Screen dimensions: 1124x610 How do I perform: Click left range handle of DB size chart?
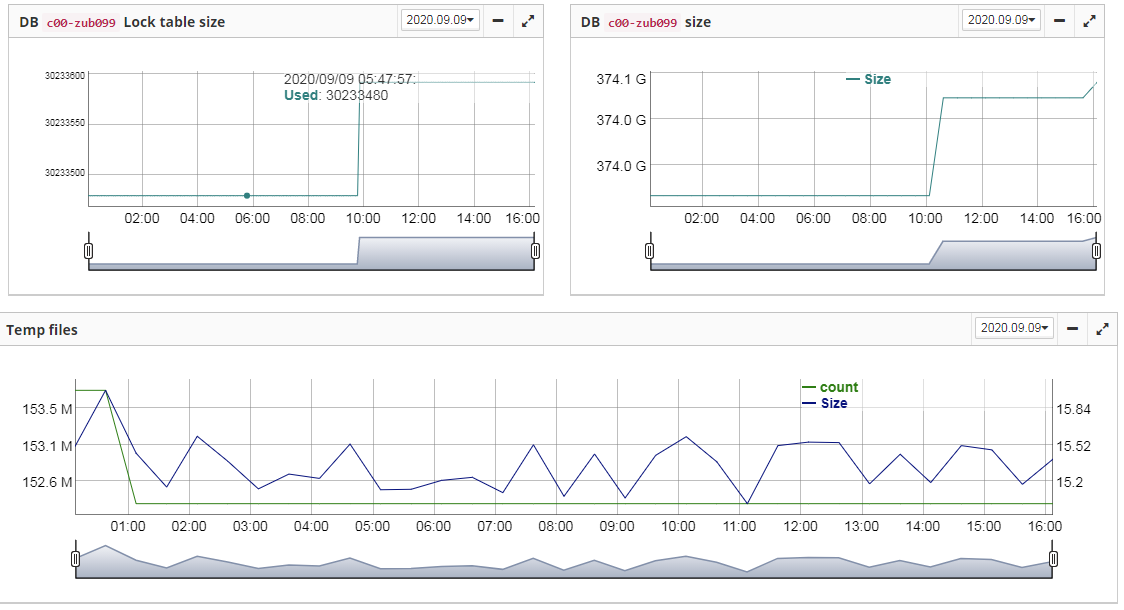pos(650,251)
